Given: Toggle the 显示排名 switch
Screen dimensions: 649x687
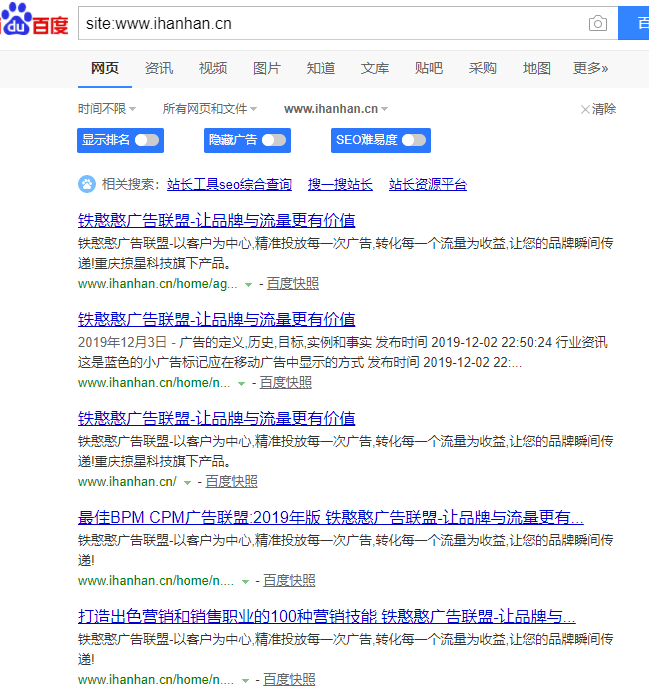Looking at the screenshot, I should click(x=147, y=140).
